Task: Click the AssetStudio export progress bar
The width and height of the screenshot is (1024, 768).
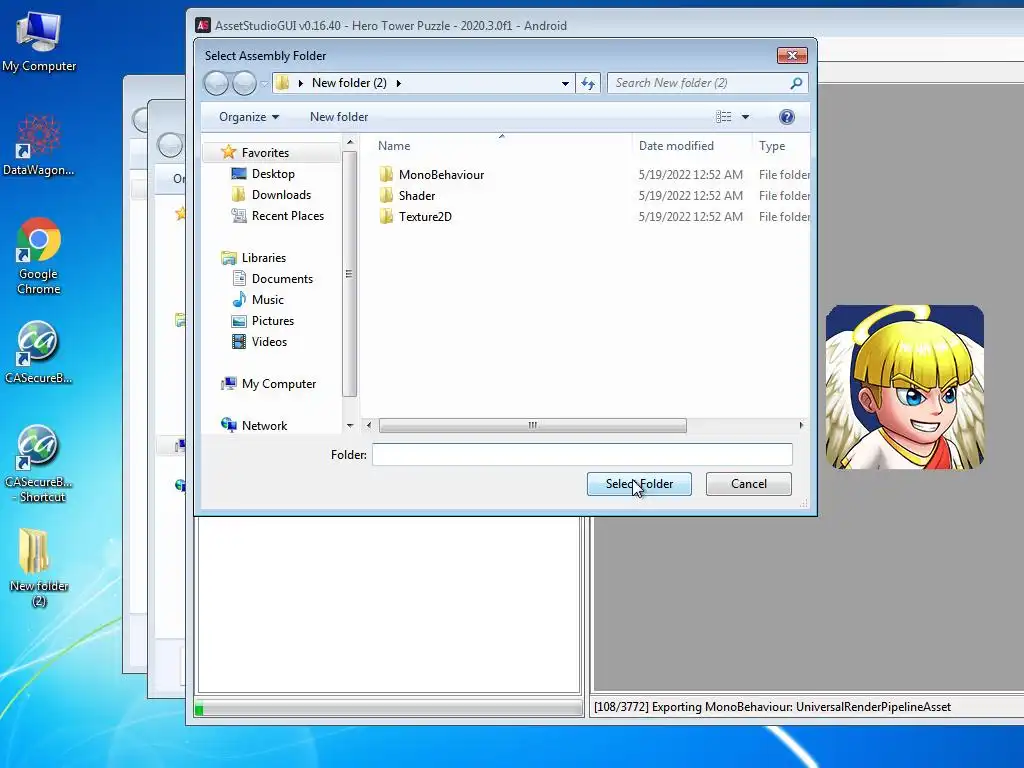Action: pyautogui.click(x=389, y=708)
